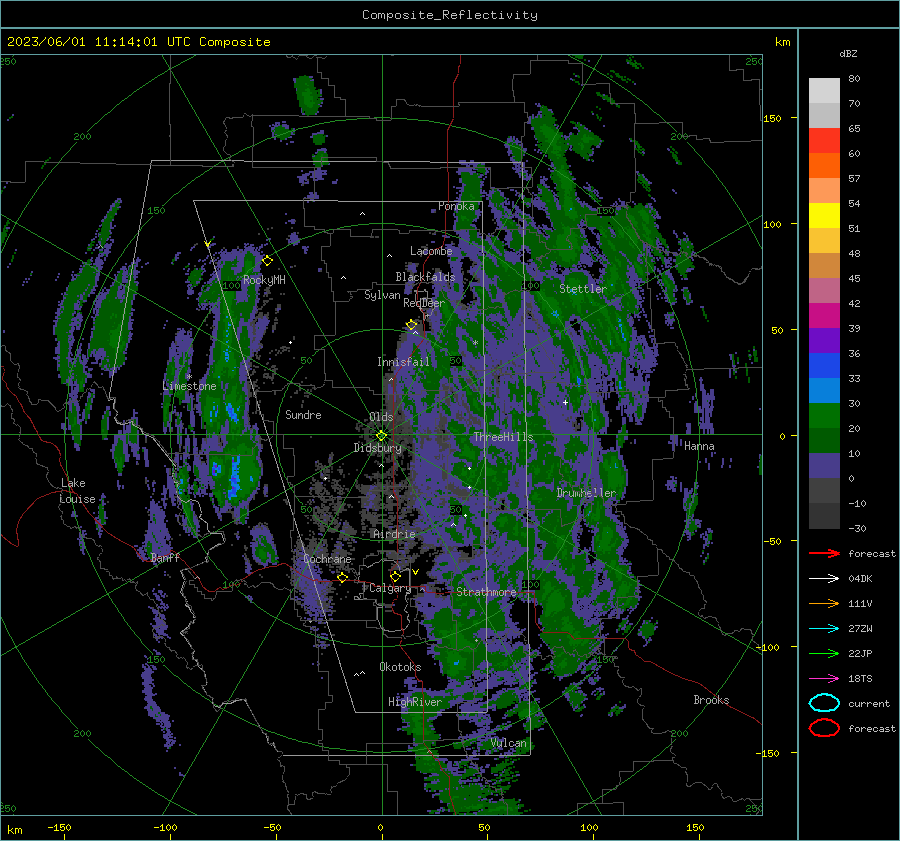Click the yellow V marker northeast of Calgary
The image size is (900, 841).
[x=415, y=572]
